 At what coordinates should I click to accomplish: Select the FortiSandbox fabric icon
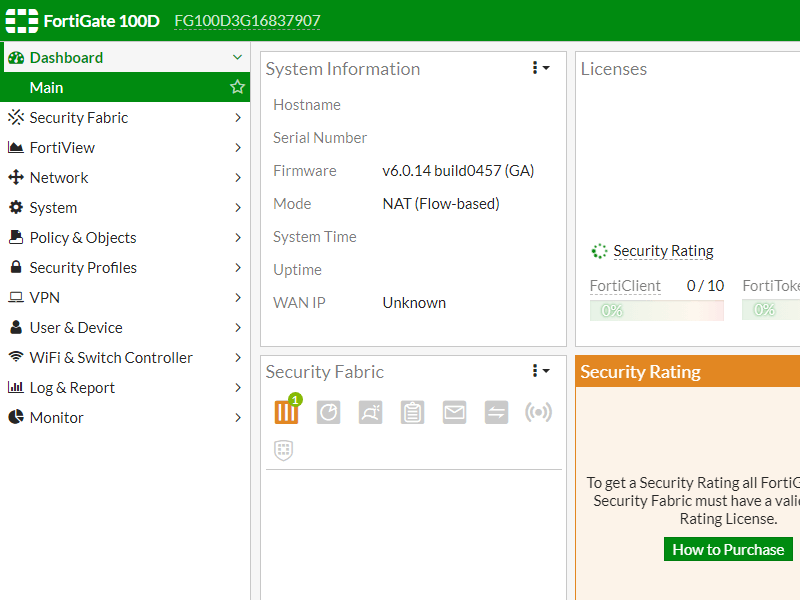coord(370,412)
